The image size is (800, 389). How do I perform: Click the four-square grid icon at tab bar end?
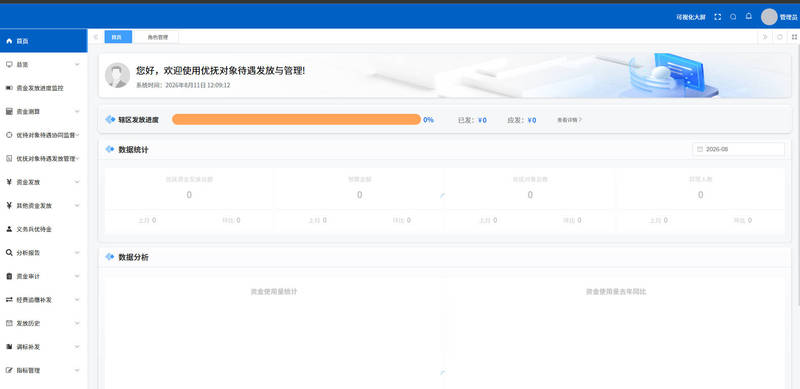tap(794, 37)
